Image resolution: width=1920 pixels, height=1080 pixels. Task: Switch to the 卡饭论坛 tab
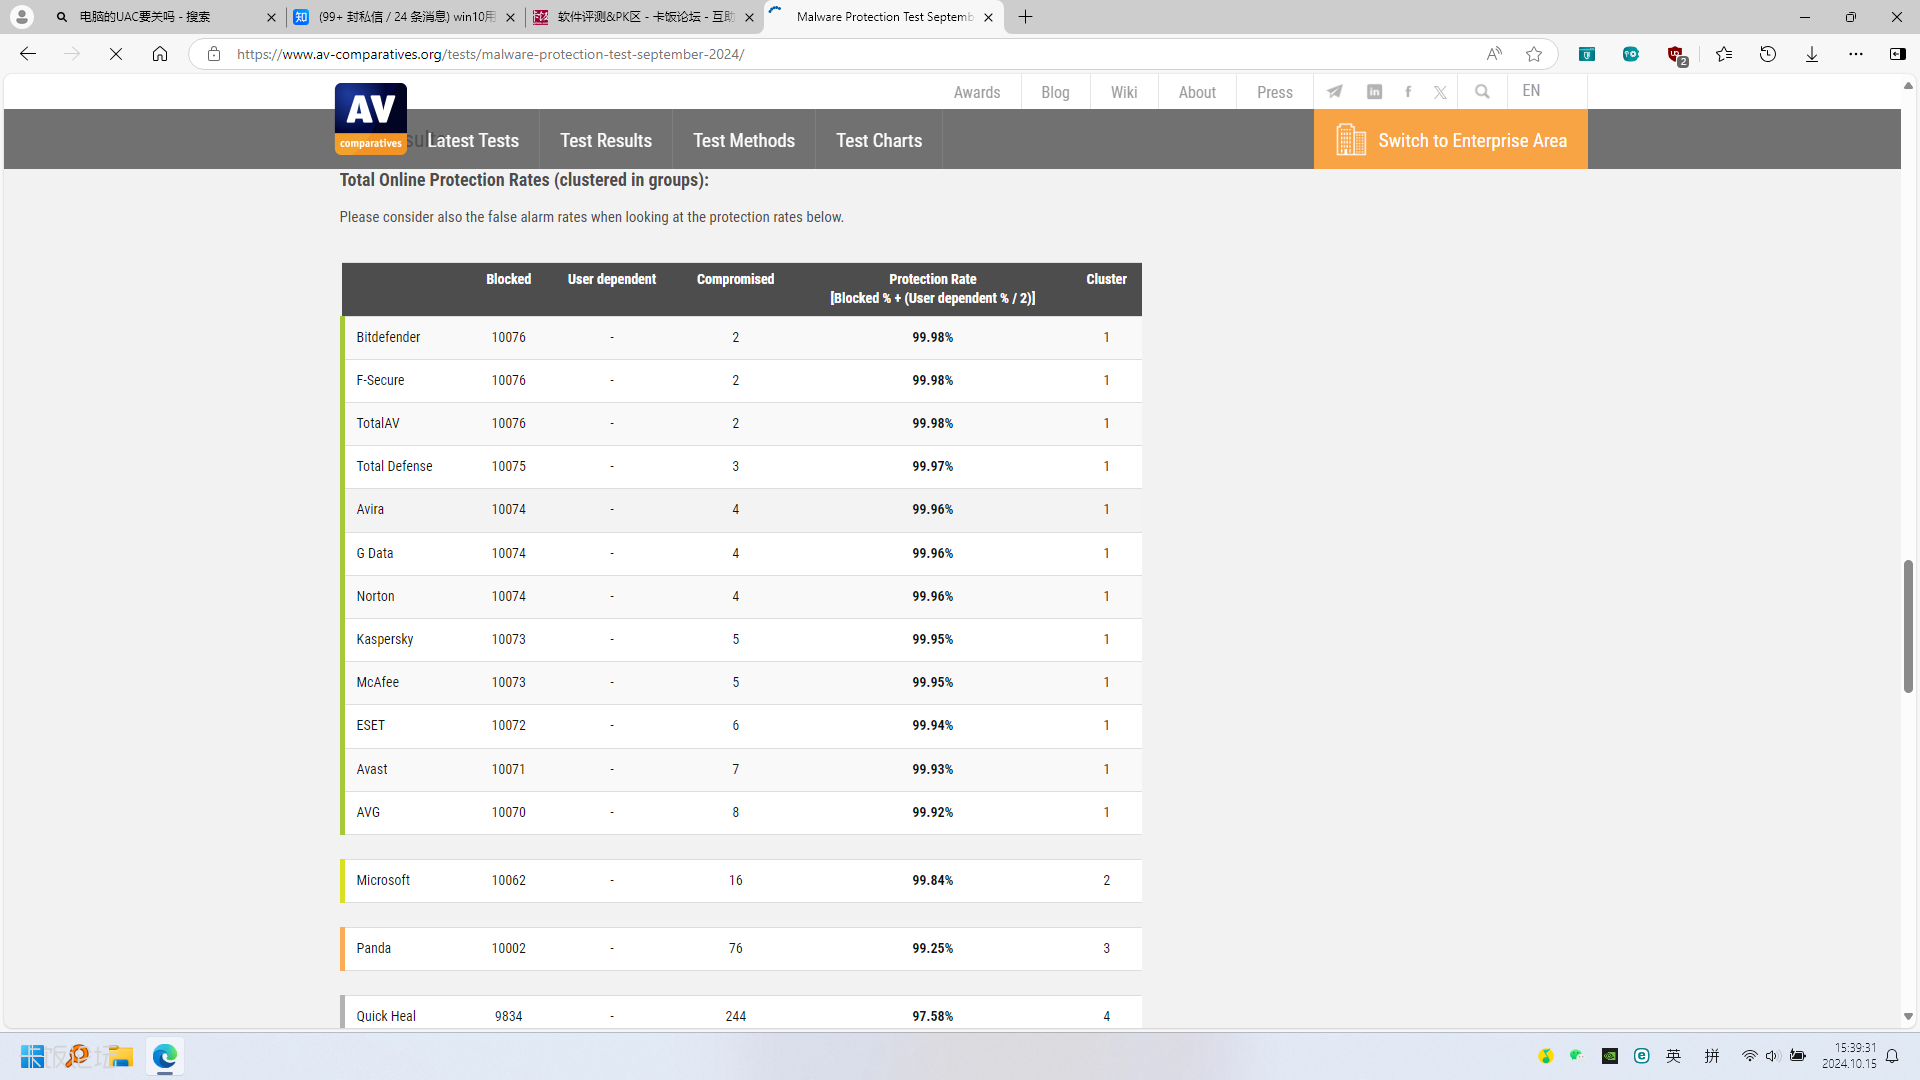coord(643,17)
